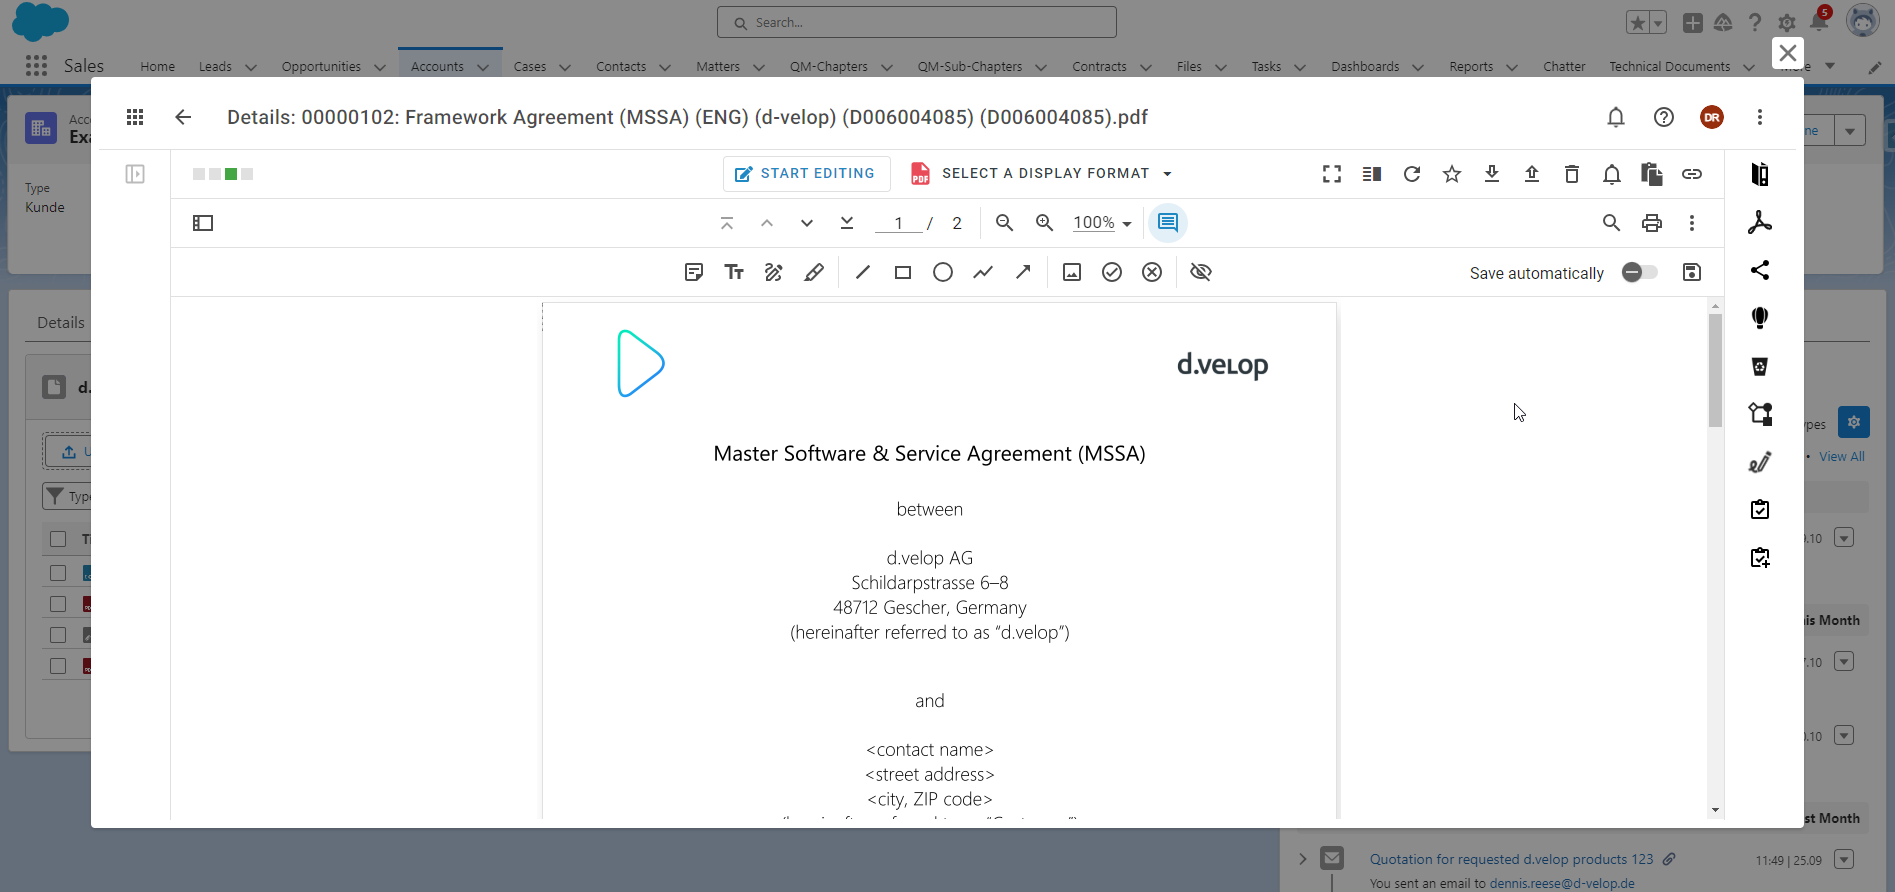
Task: Delete the document using trash icon
Action: [1571, 174]
